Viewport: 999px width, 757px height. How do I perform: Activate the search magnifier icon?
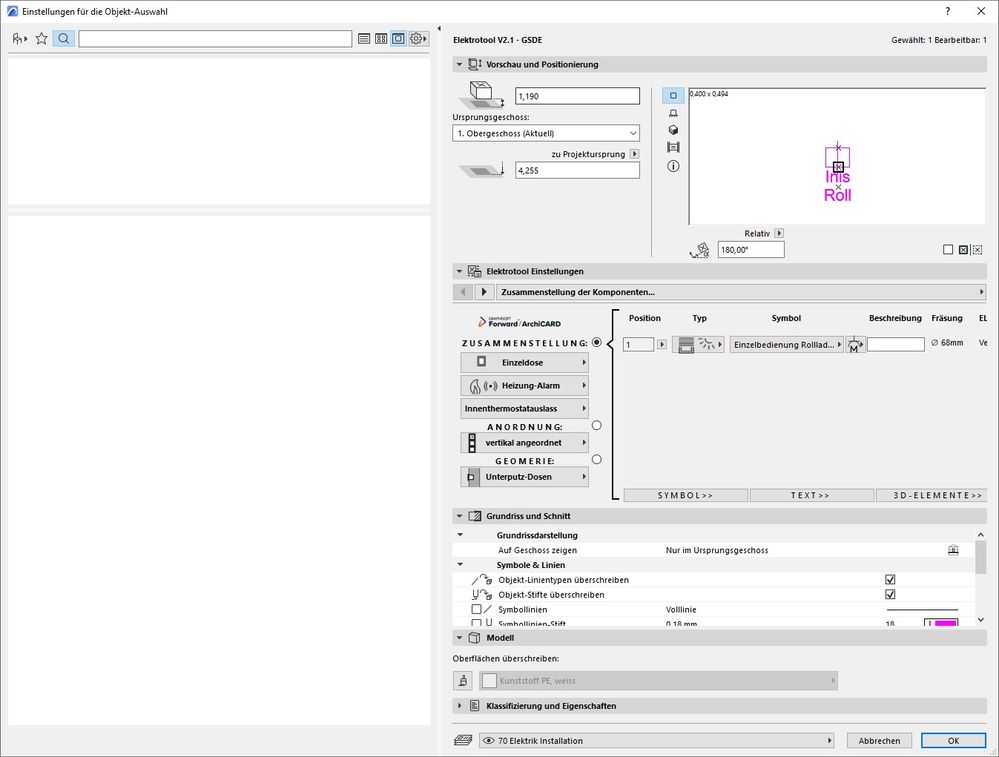click(64, 39)
